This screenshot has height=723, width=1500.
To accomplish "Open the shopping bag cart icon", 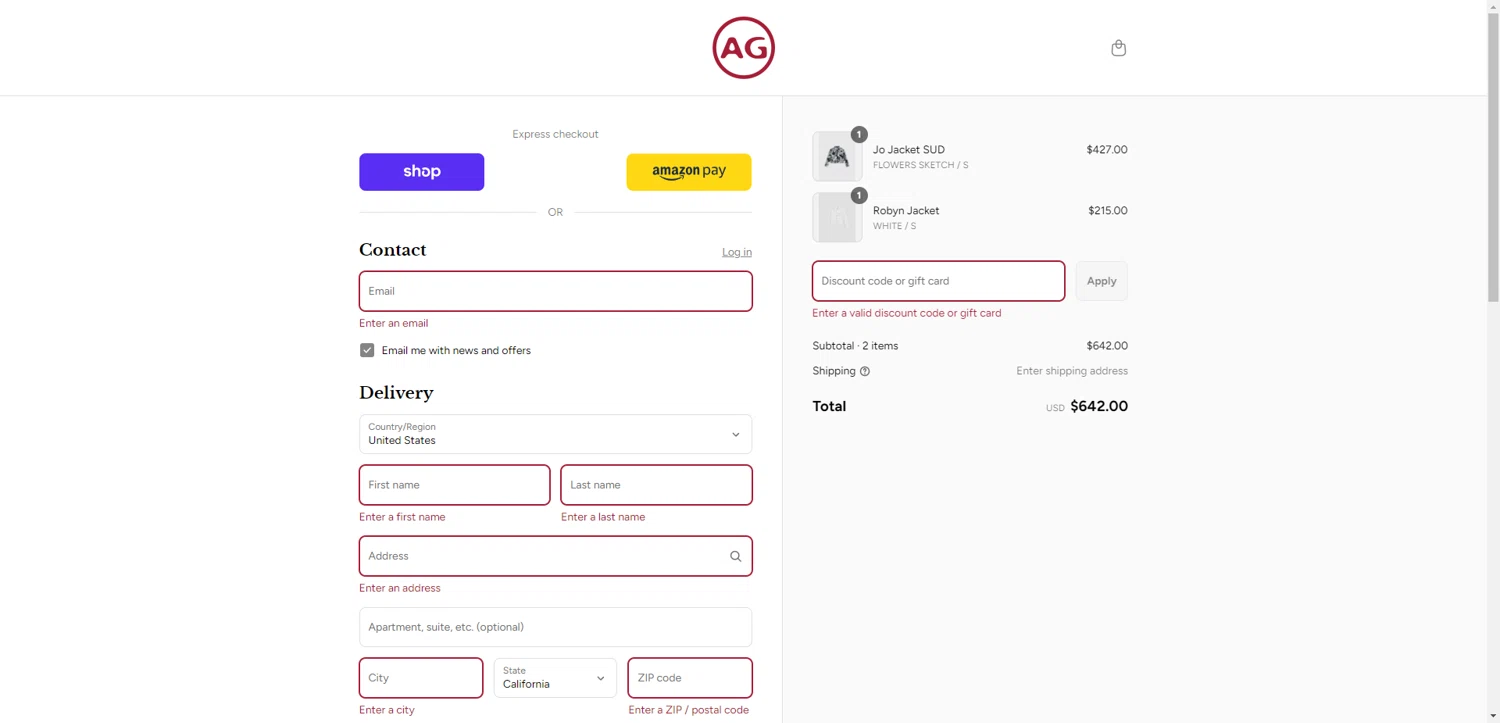I will pyautogui.click(x=1118, y=48).
